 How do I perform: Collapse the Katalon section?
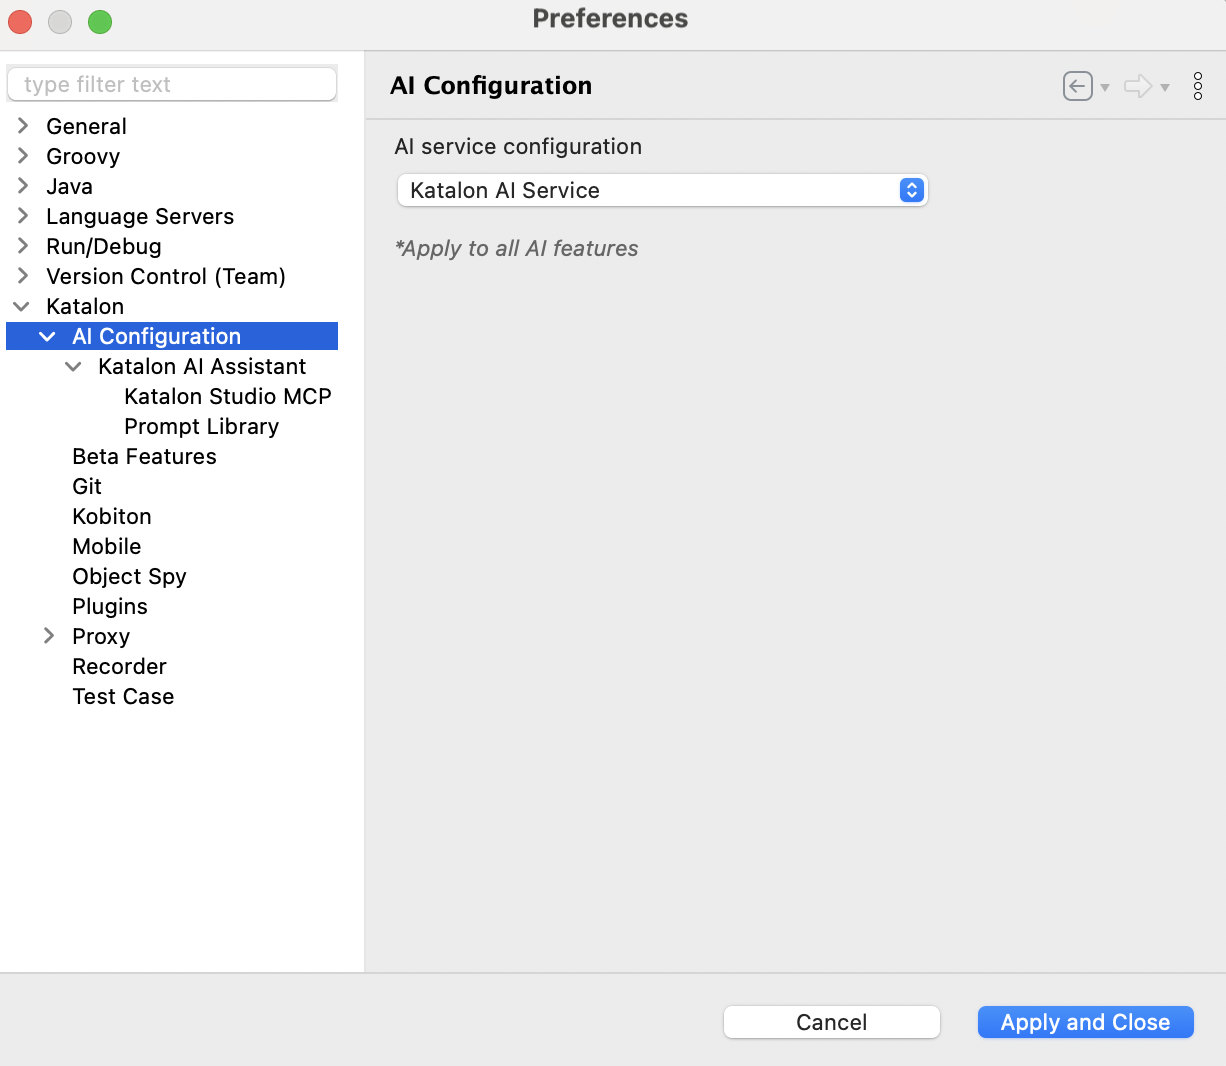(x=22, y=306)
